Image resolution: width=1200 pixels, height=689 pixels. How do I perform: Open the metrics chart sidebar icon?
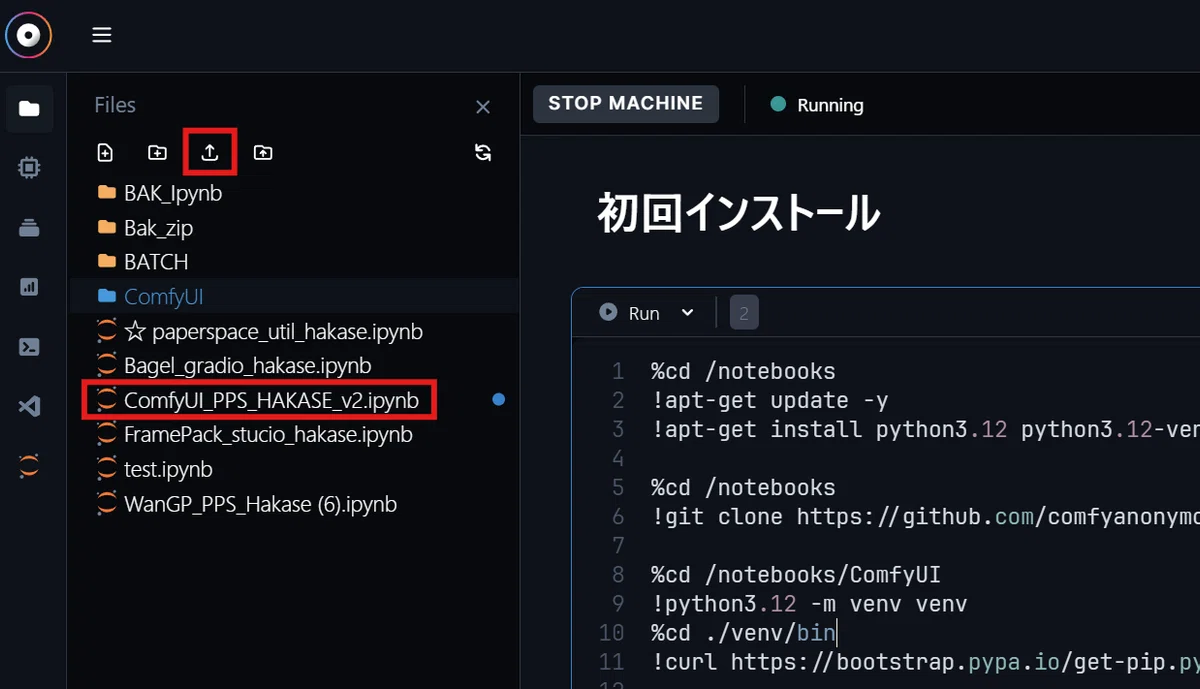(30, 287)
